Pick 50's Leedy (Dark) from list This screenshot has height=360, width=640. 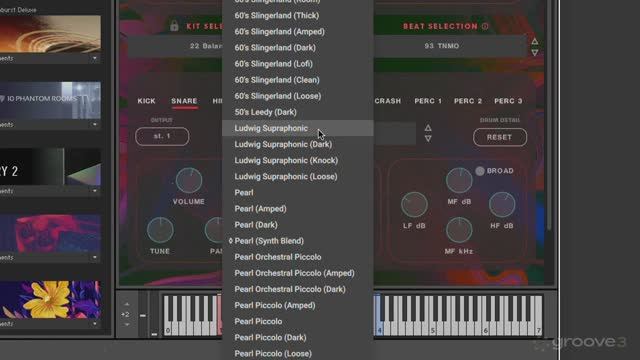pyautogui.click(x=298, y=112)
